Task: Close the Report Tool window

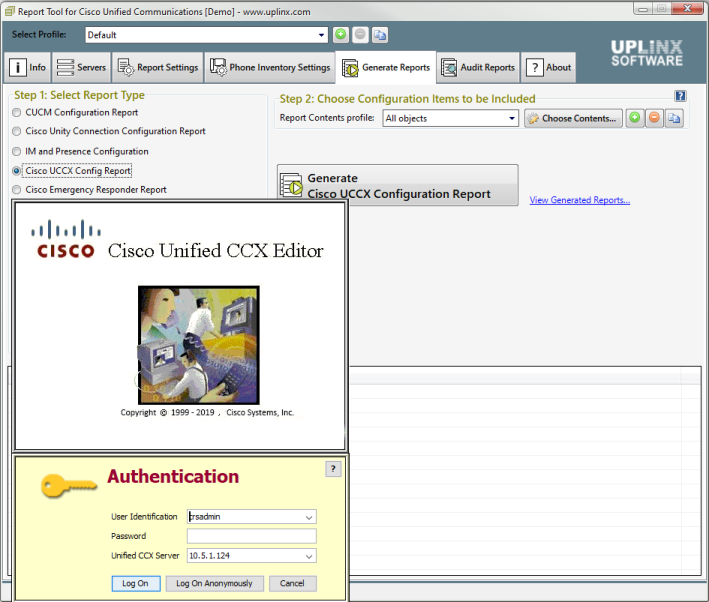Action: [x=687, y=9]
